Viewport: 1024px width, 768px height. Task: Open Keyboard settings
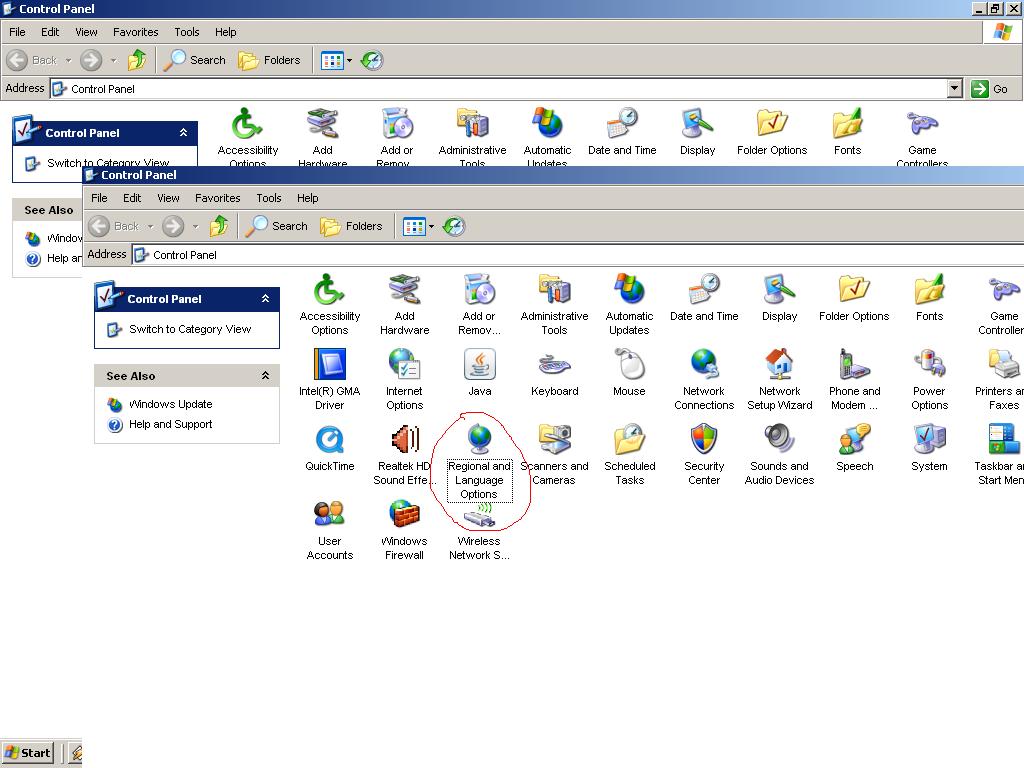pyautogui.click(x=554, y=373)
